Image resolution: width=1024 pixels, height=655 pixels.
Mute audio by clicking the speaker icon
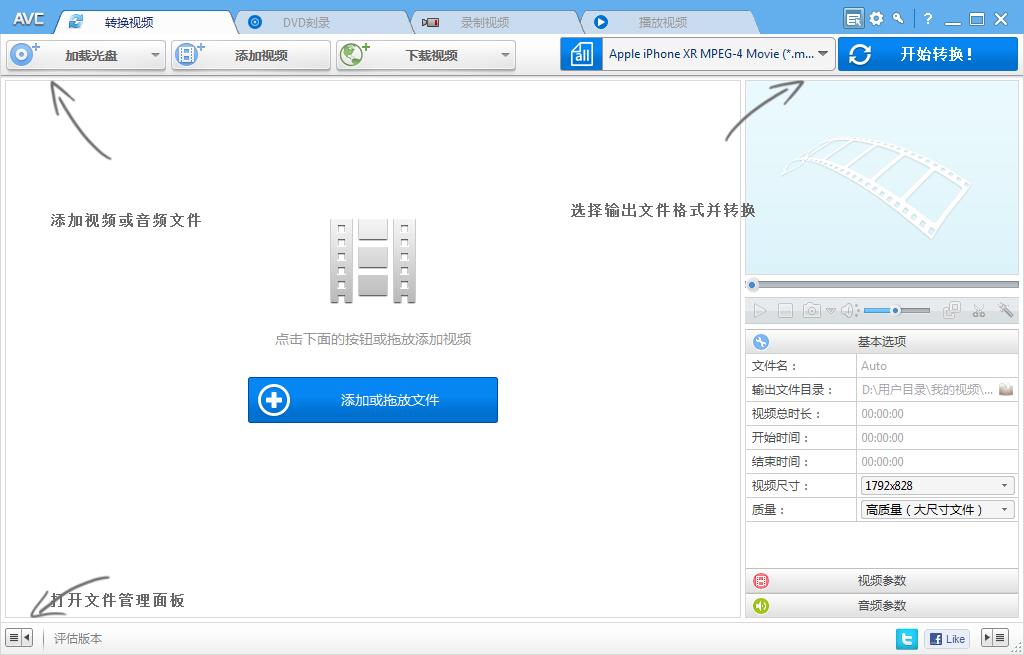point(848,310)
